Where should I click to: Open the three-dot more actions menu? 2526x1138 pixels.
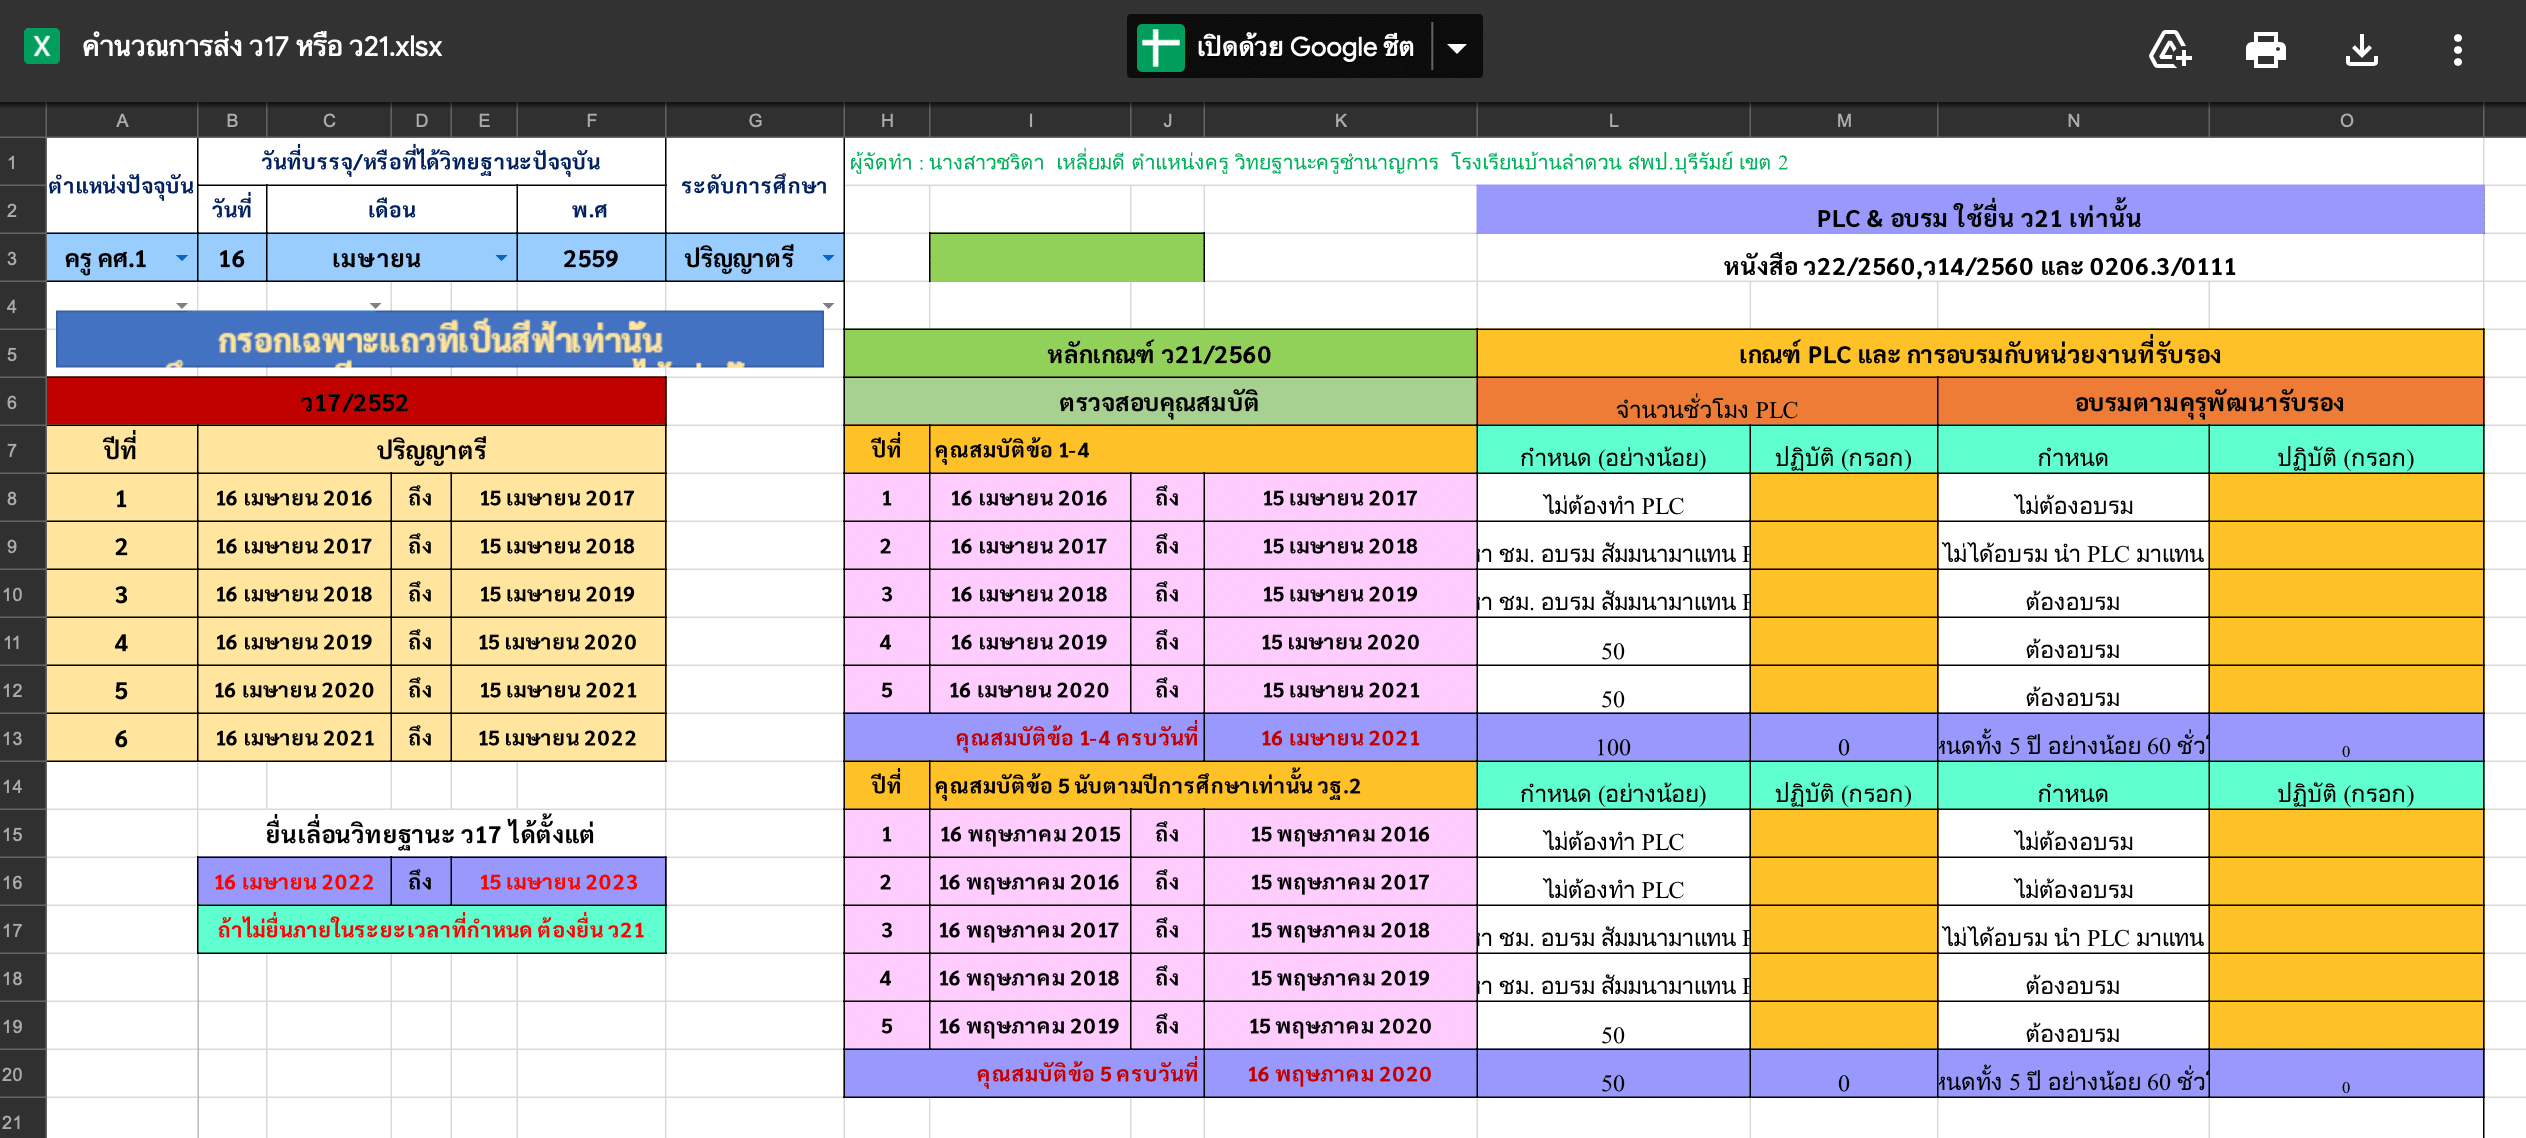2457,49
